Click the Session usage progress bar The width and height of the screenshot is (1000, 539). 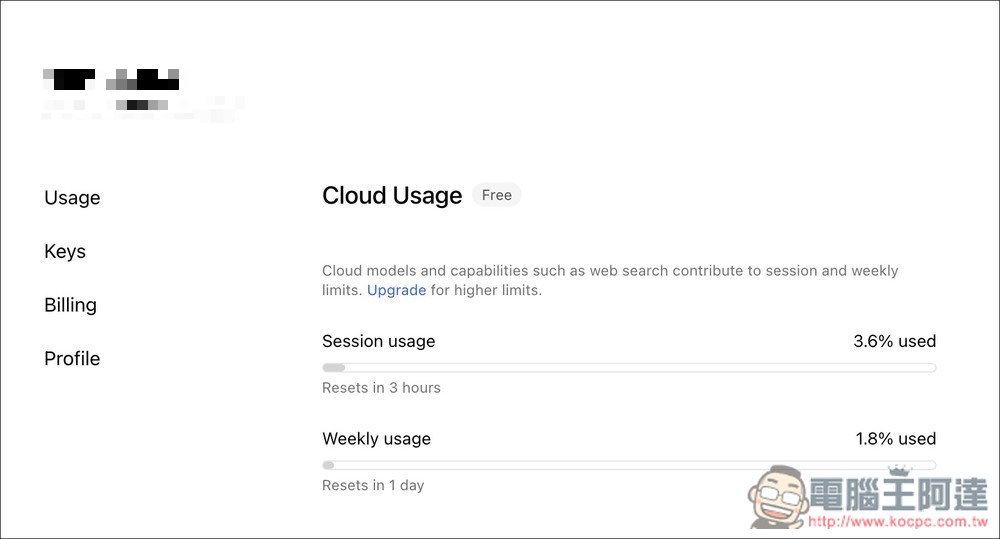pyautogui.click(x=629, y=367)
